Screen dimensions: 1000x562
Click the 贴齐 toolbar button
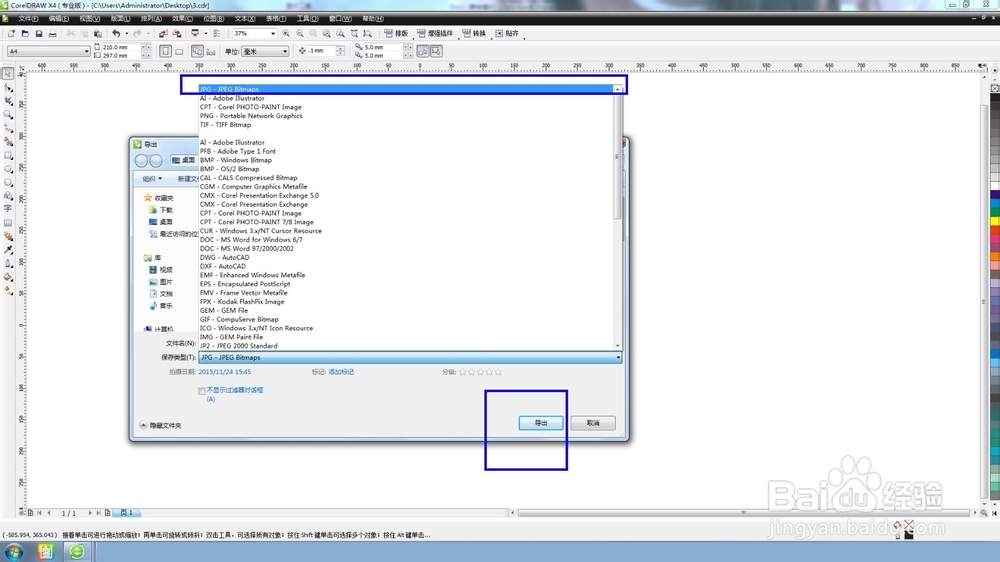(507, 33)
